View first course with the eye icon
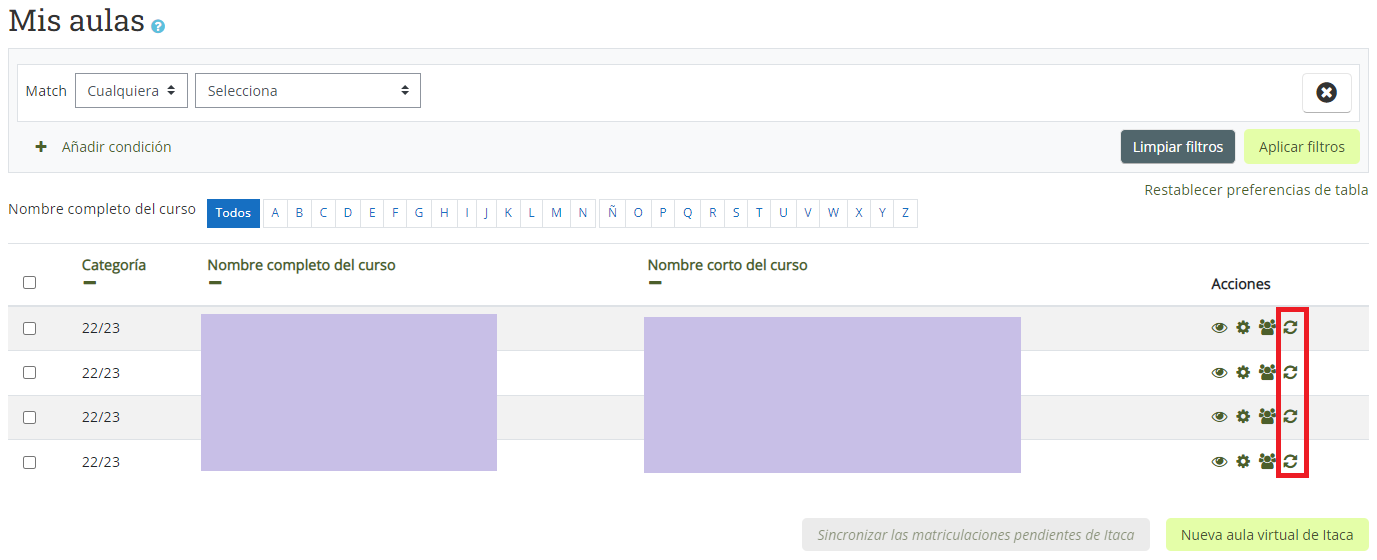The width and height of the screenshot is (1377, 560). 1219,327
